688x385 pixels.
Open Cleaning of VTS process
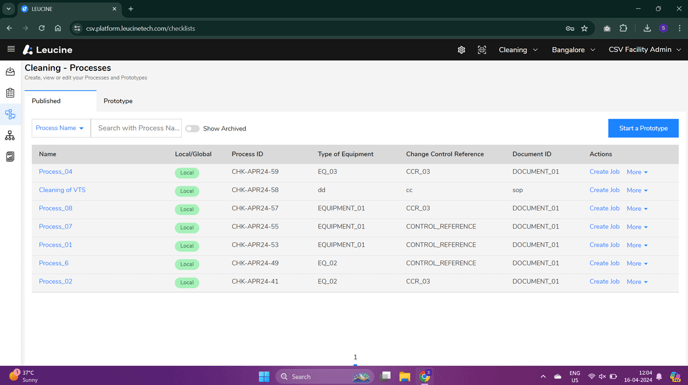[x=62, y=190]
